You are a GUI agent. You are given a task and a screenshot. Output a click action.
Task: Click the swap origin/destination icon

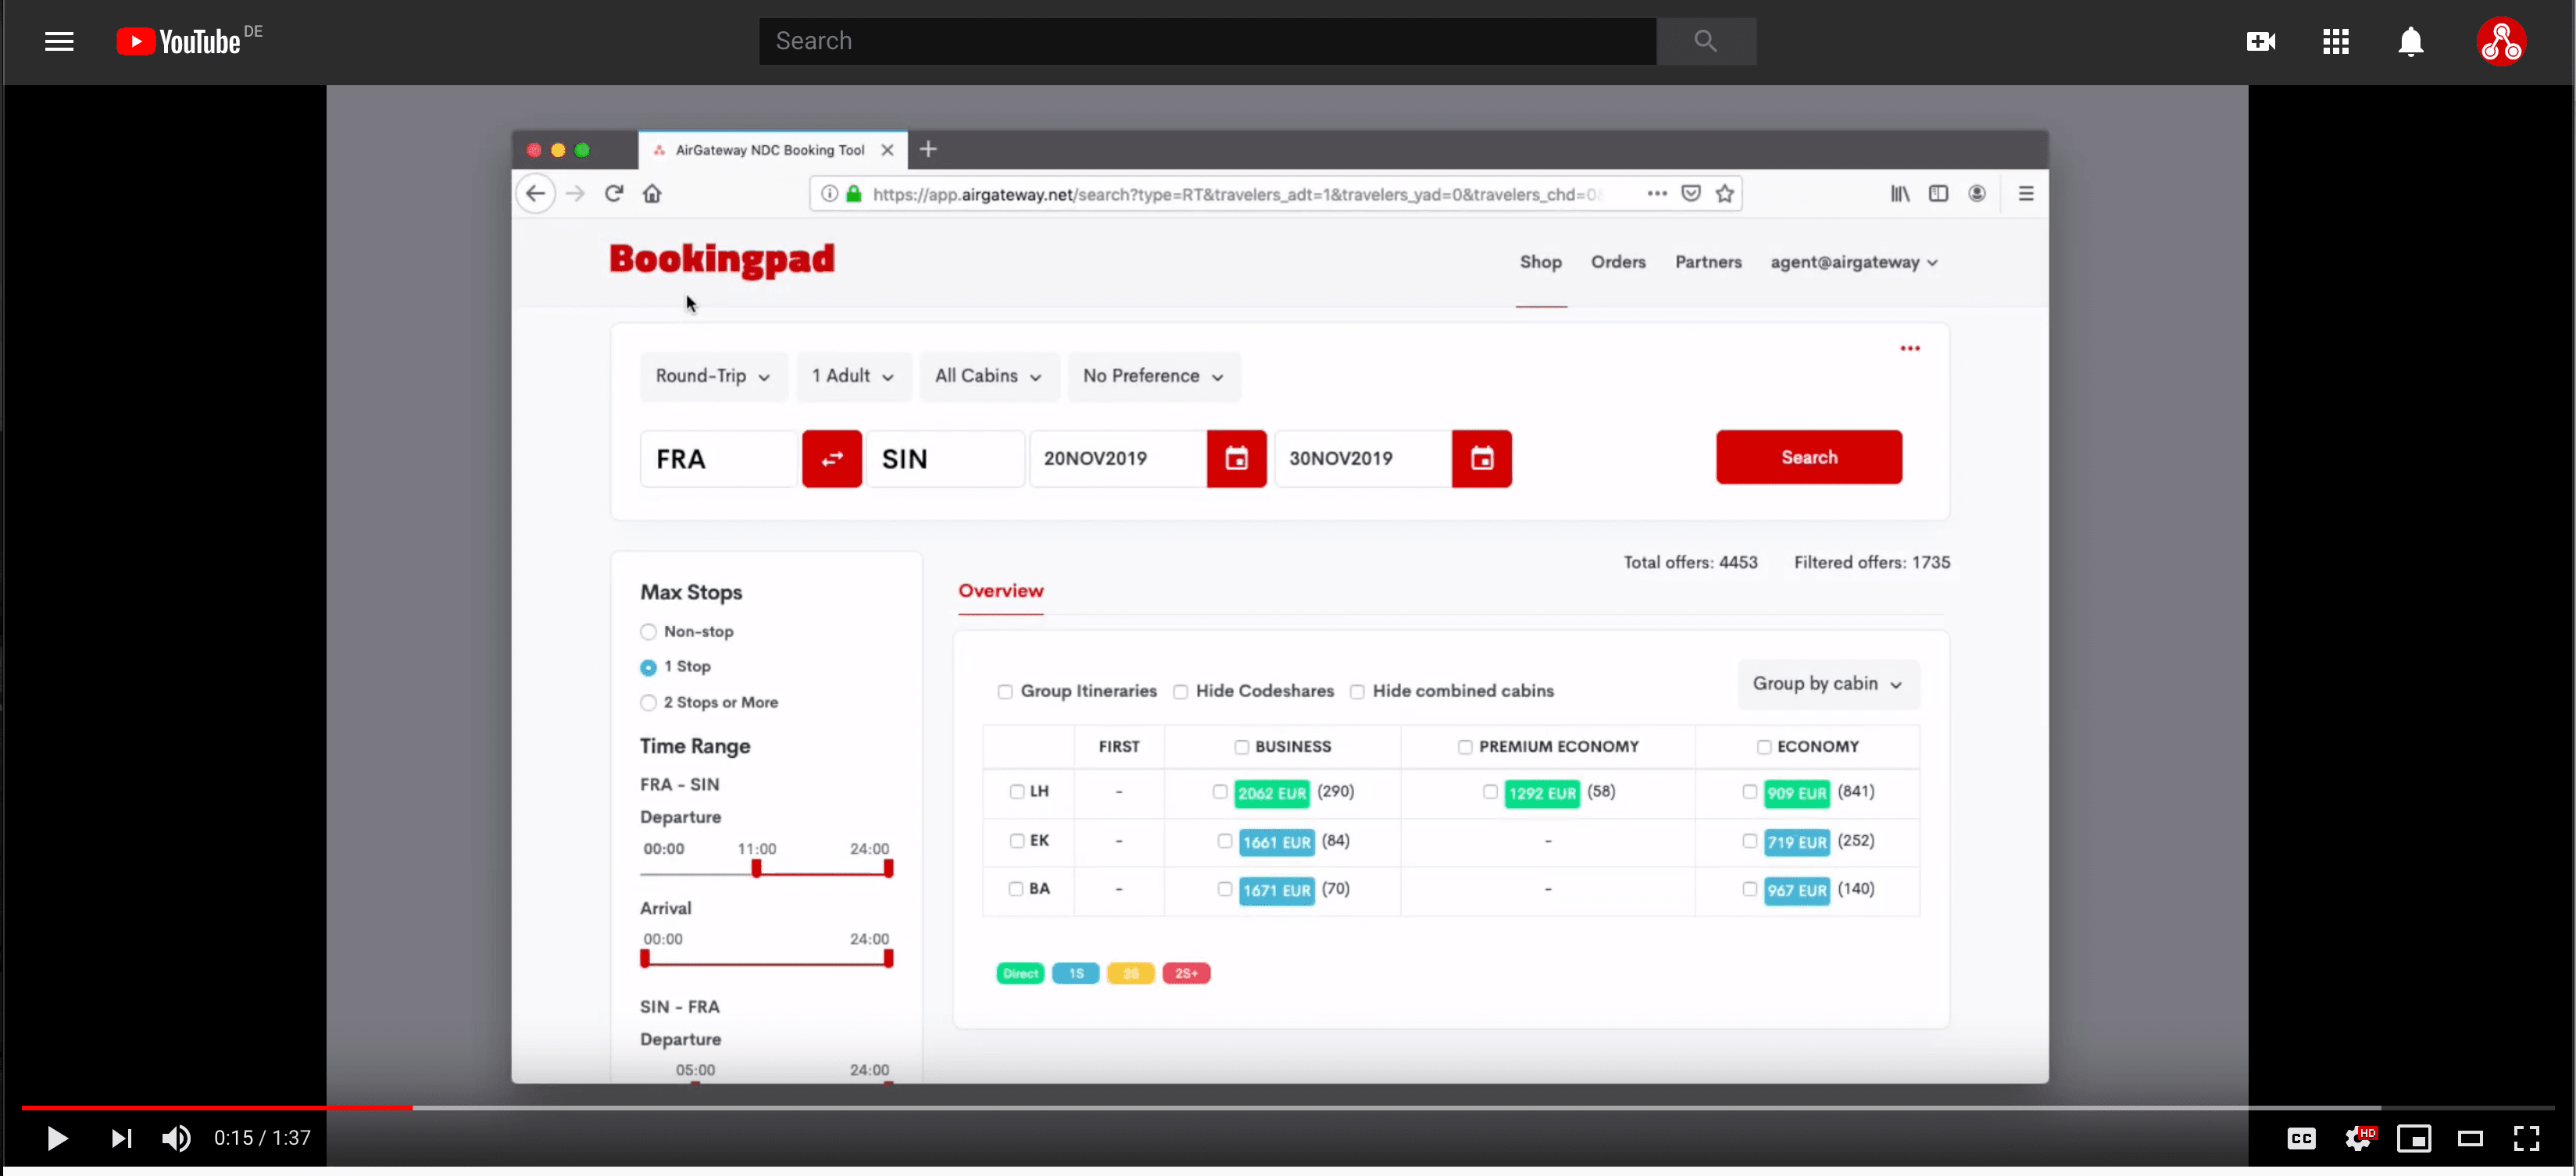[x=831, y=458]
